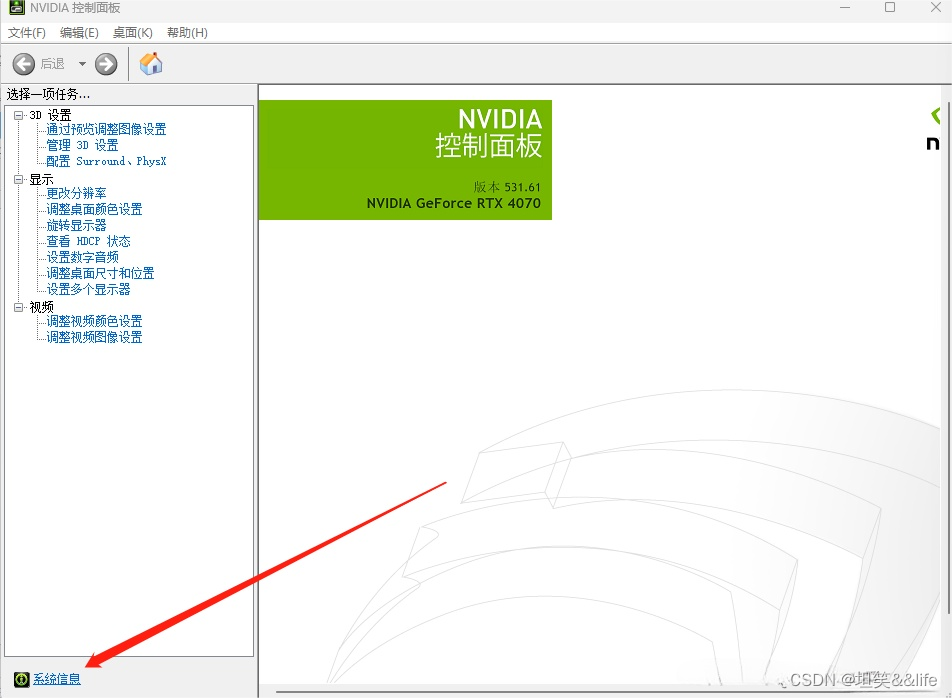Open the back history dropdown arrow
Viewport: 952px width, 698px height.
(82, 64)
